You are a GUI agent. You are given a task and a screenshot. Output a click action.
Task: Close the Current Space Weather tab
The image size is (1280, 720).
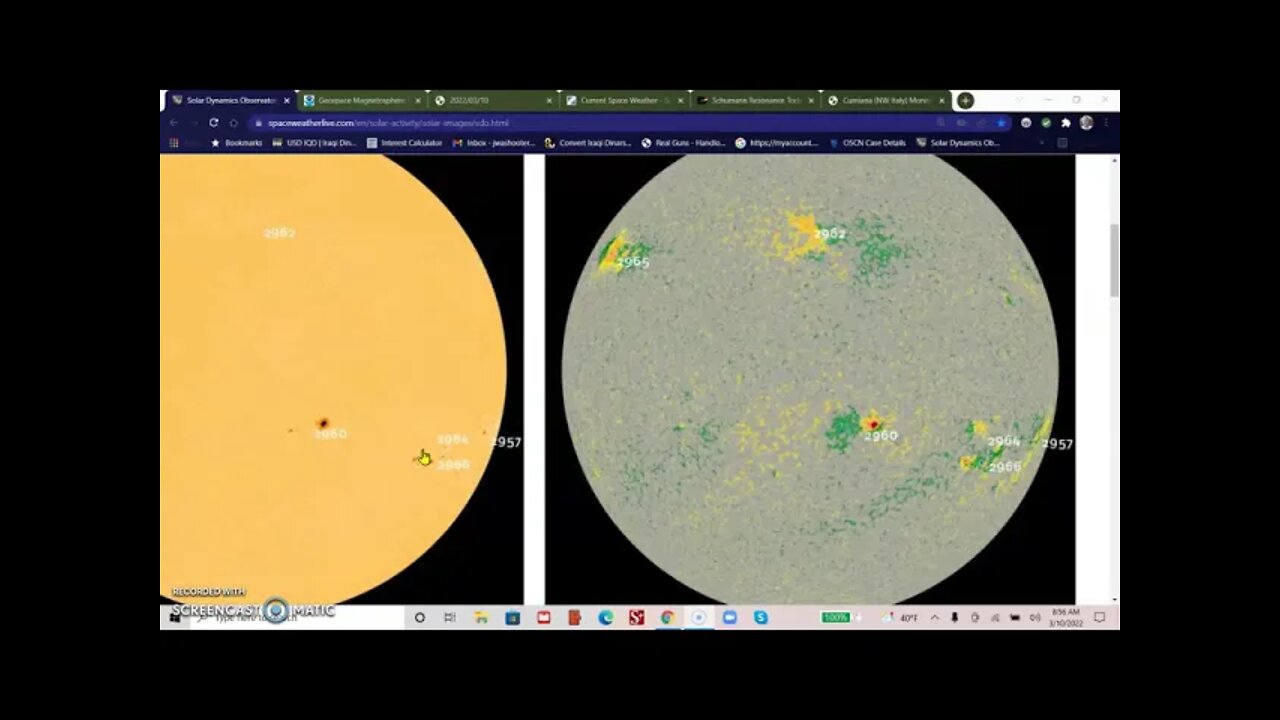tap(681, 101)
